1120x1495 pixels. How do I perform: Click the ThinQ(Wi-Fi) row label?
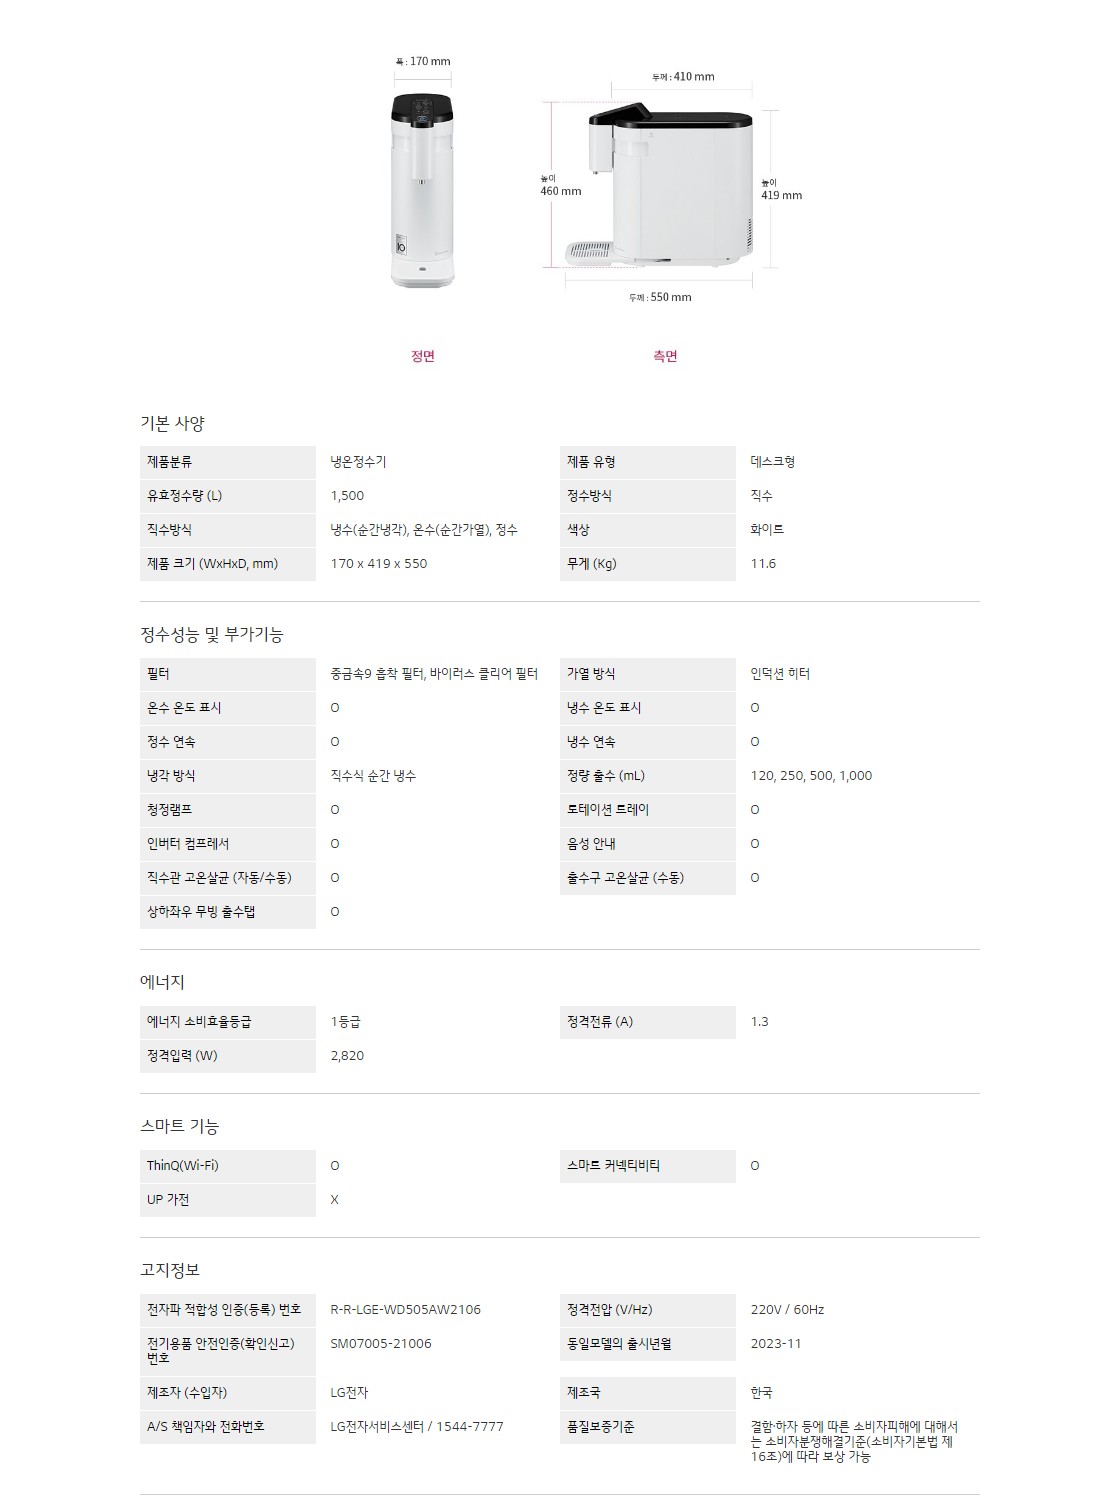tap(183, 1166)
